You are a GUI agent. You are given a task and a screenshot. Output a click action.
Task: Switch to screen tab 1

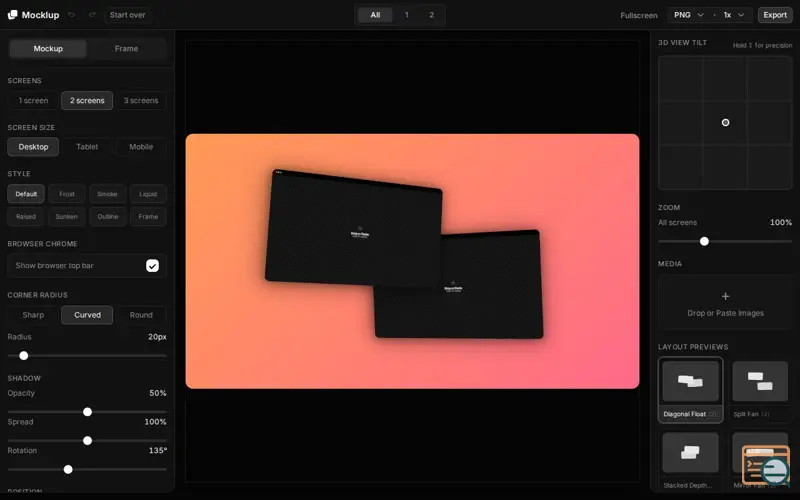[x=407, y=15]
